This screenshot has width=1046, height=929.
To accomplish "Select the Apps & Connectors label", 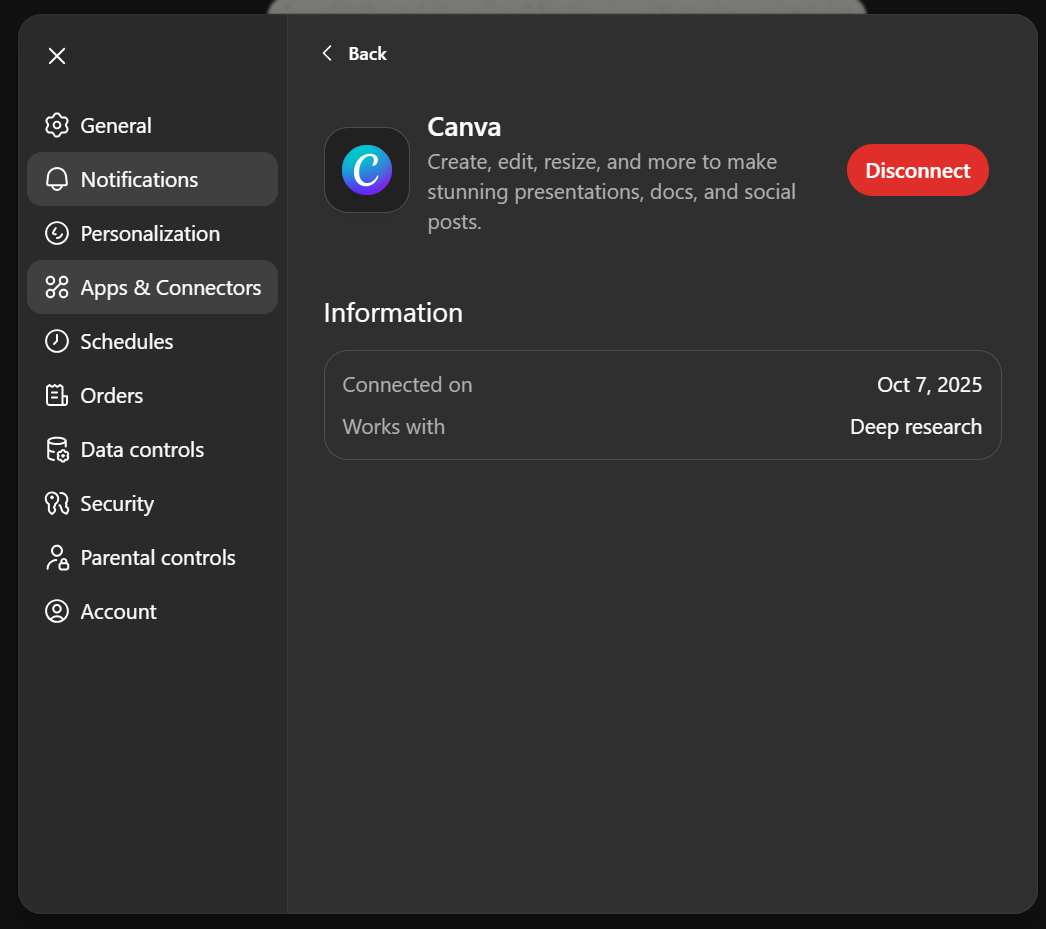I will tap(171, 287).
